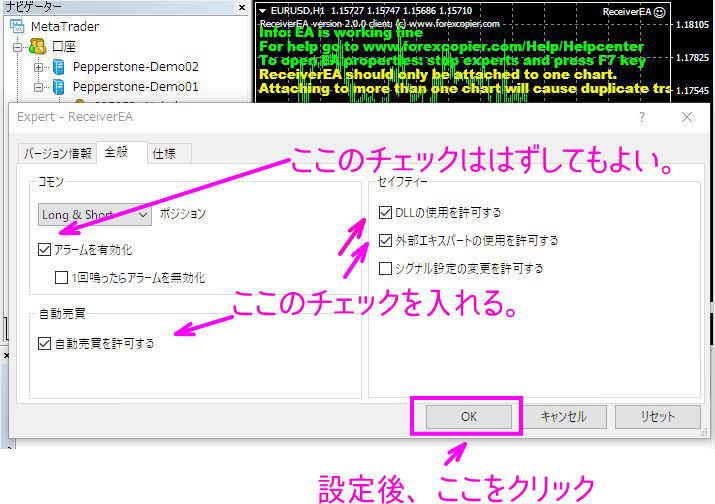The image size is (715, 504).
Task: Click the ReceiverEA label at chart corner
Action: [627, 12]
